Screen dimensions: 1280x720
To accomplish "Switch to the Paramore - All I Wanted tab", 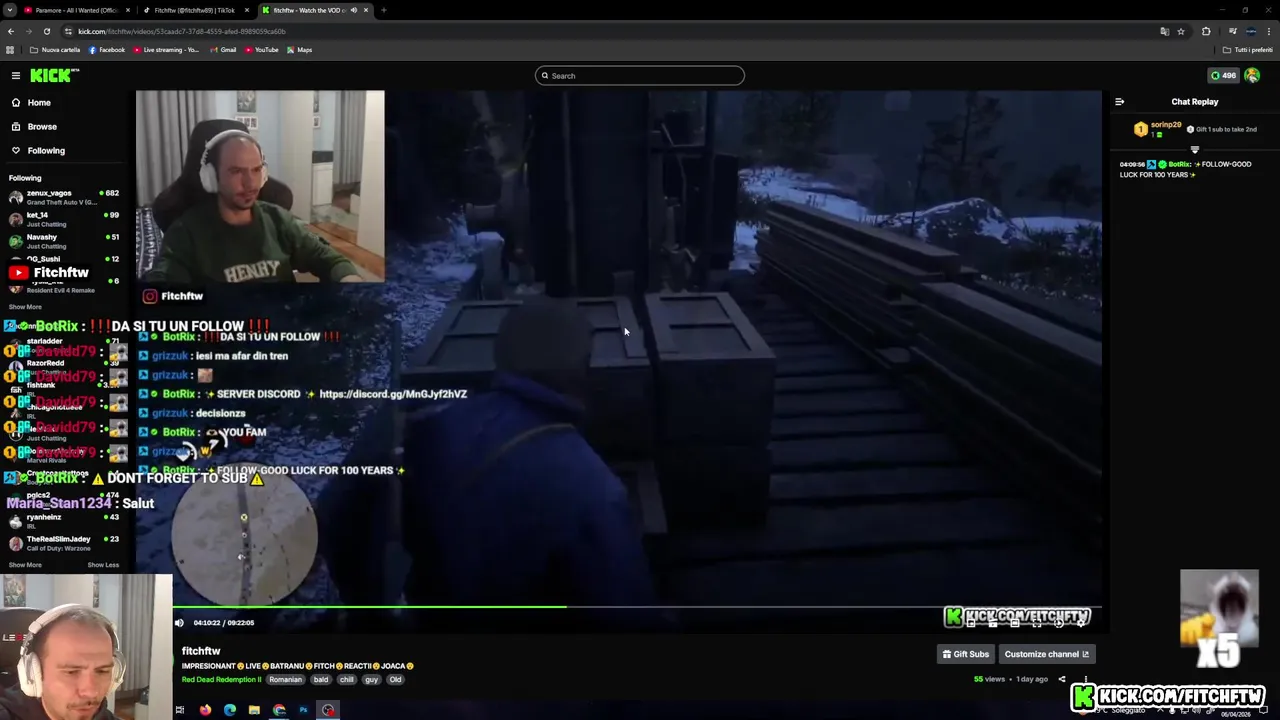I will coord(76,10).
